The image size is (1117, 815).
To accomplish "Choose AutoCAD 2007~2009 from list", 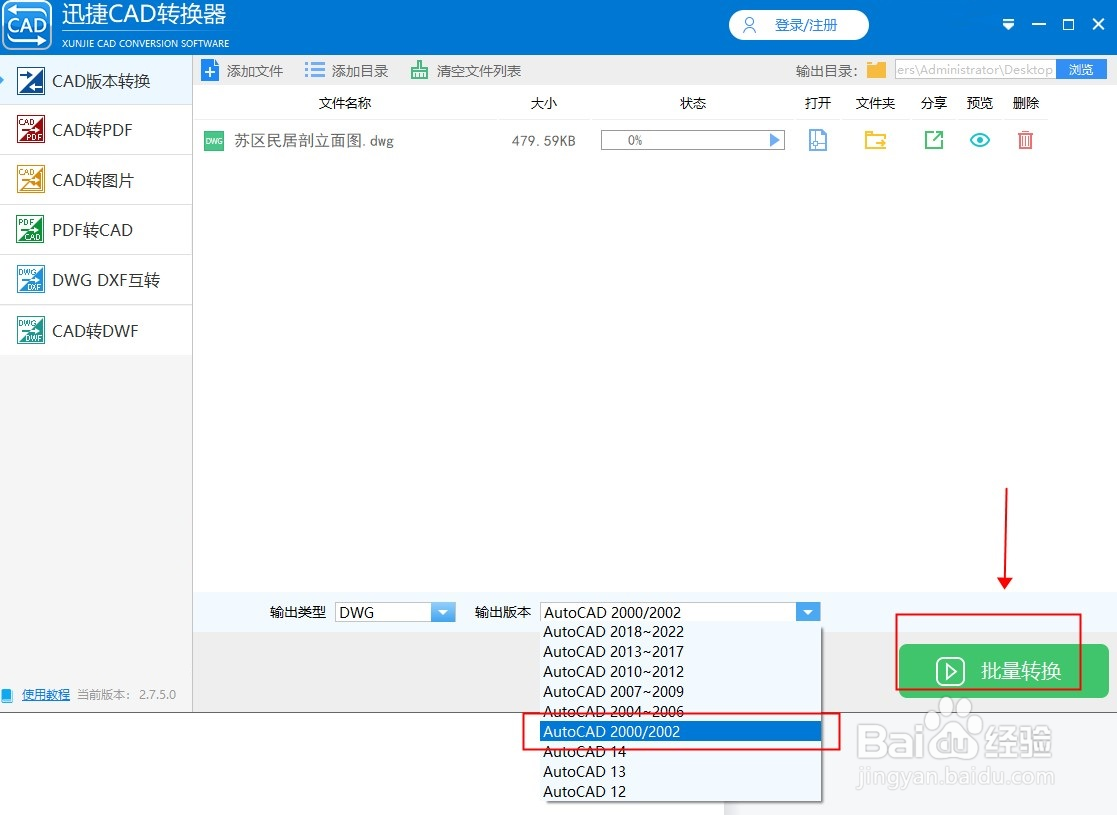I will tap(680, 692).
